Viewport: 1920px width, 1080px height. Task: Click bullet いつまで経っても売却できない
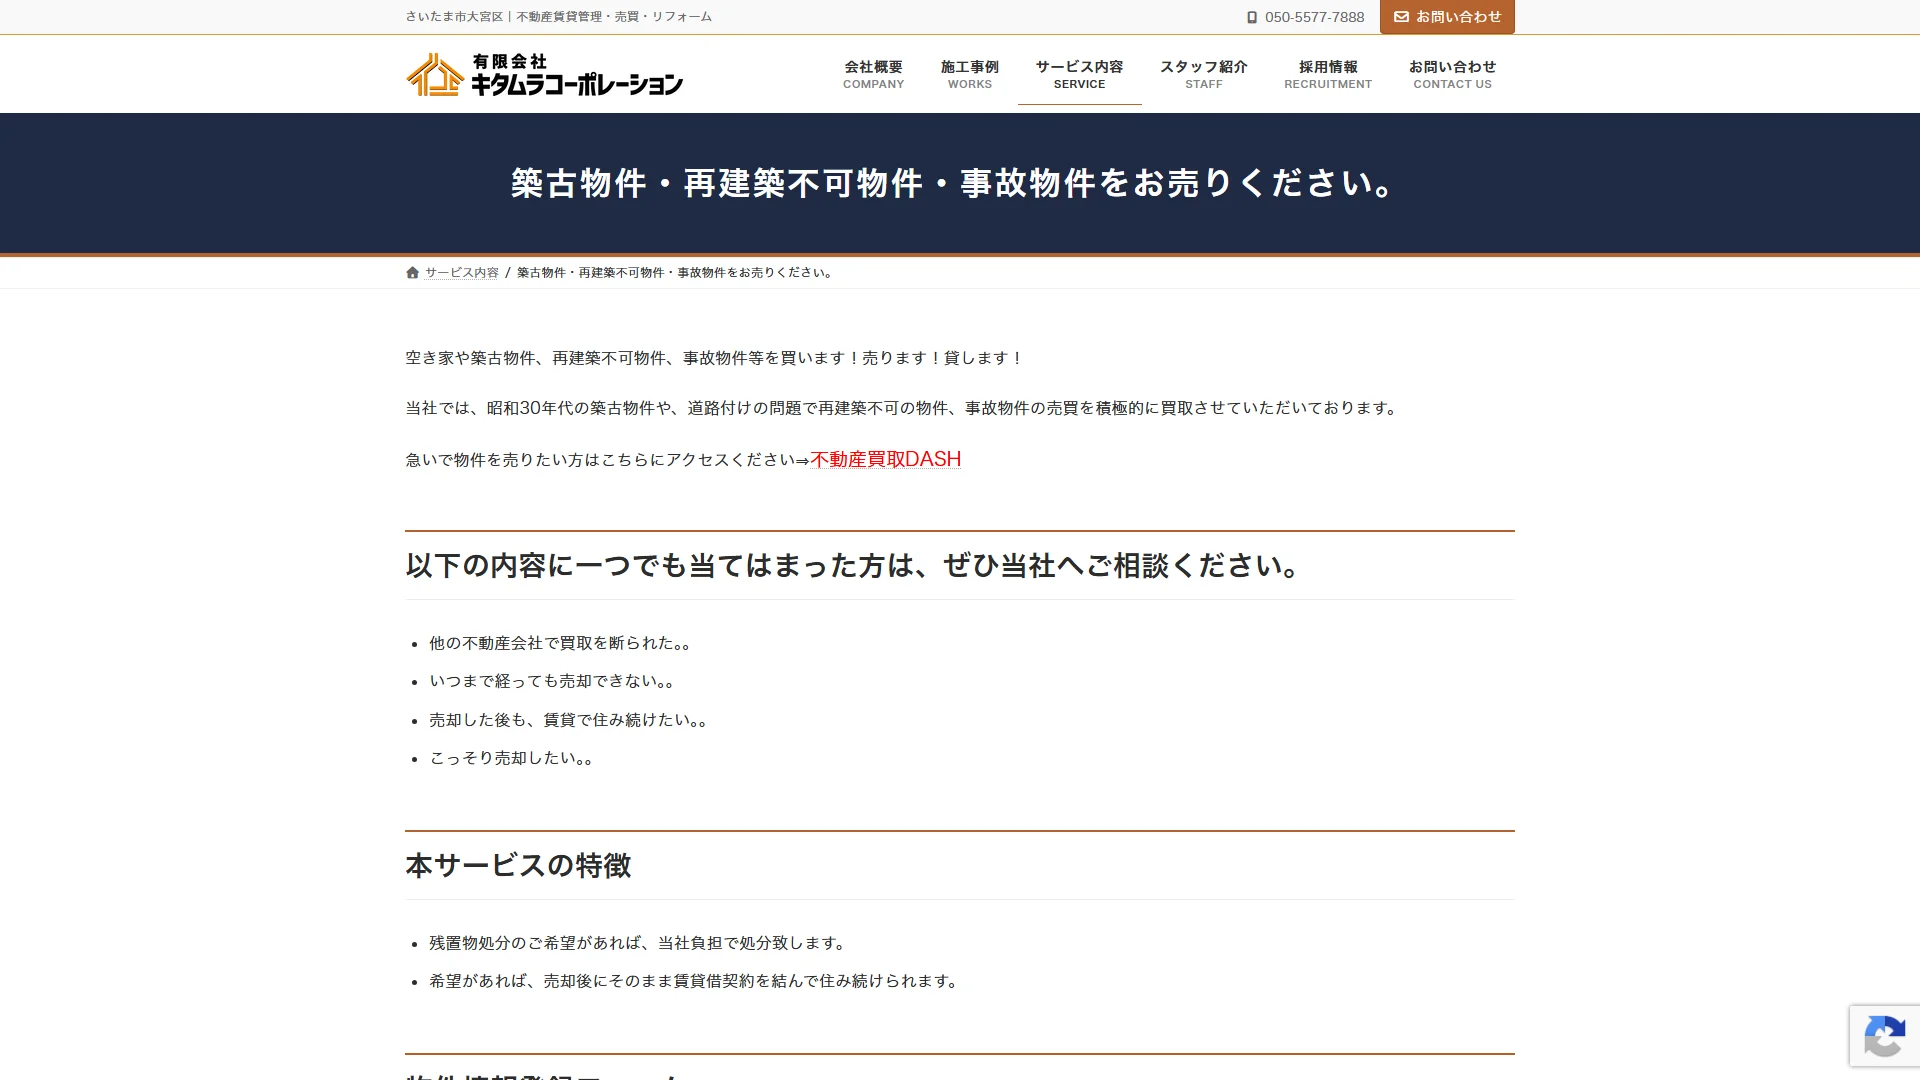(552, 682)
